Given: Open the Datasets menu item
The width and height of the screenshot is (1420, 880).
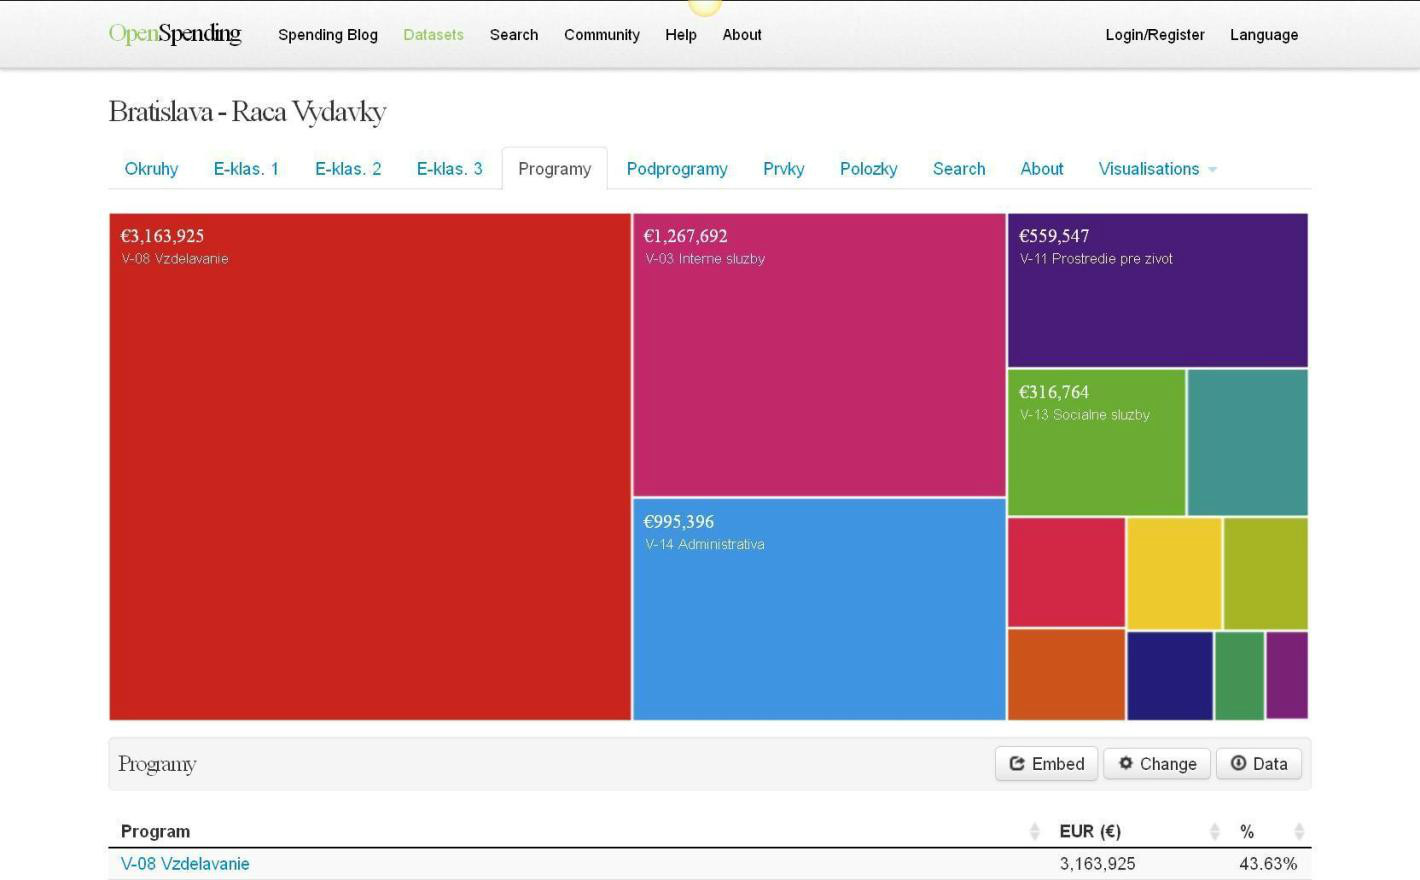Looking at the screenshot, I should (433, 35).
